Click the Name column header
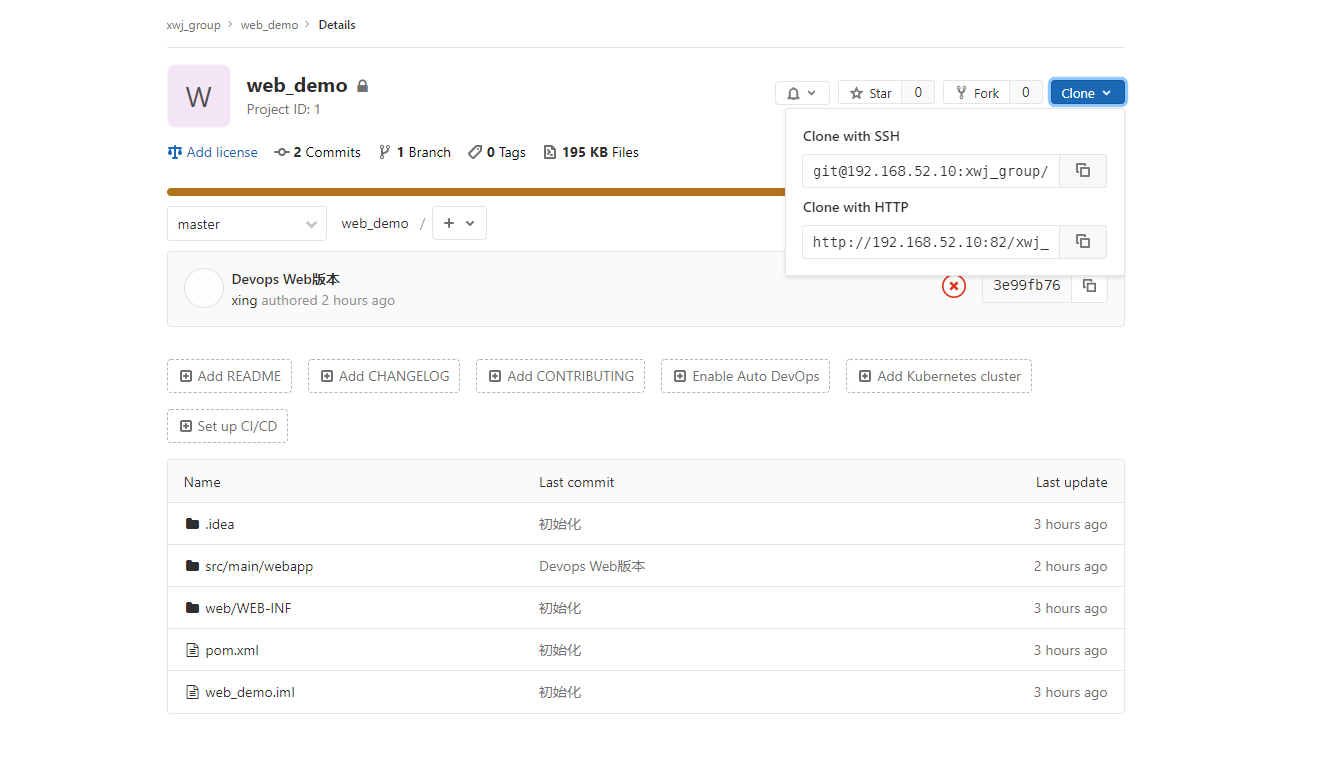This screenshot has height=763, width=1327. 202,482
